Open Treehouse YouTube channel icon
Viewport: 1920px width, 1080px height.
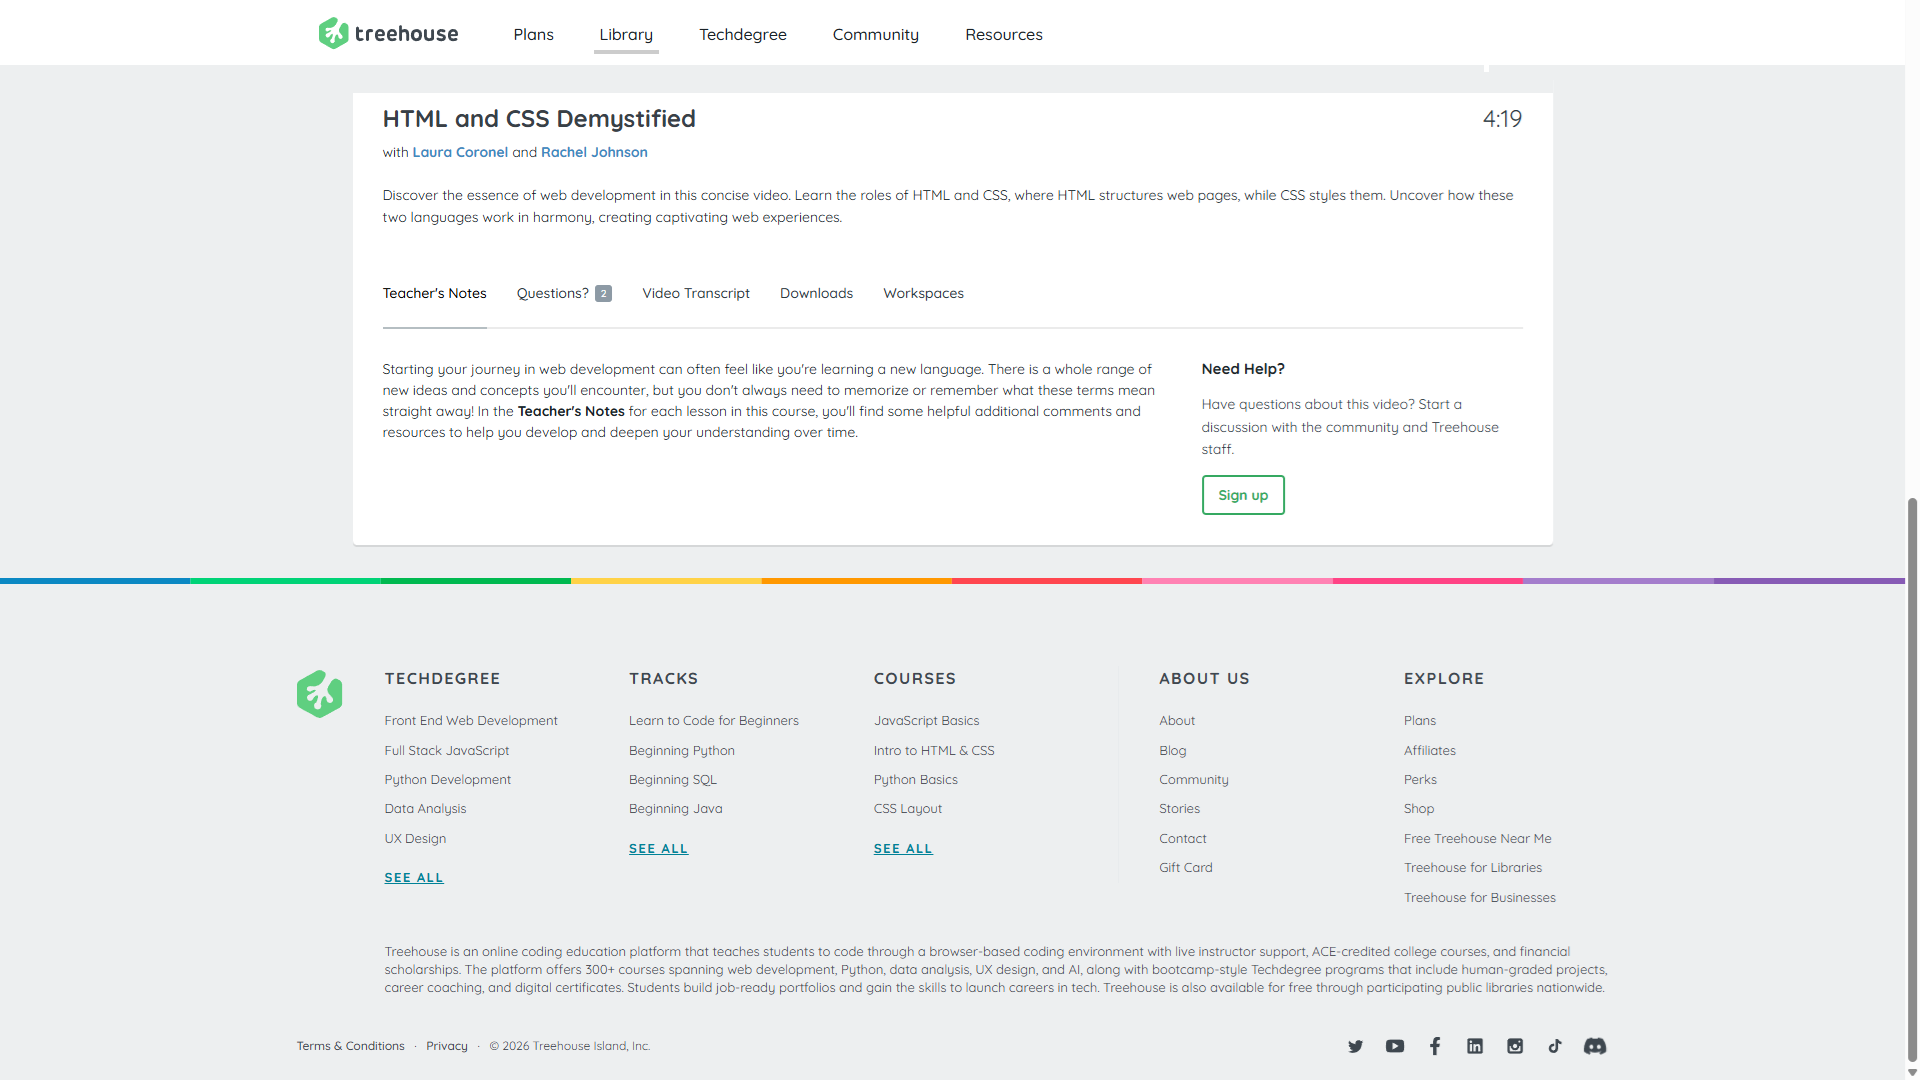point(1395,1046)
